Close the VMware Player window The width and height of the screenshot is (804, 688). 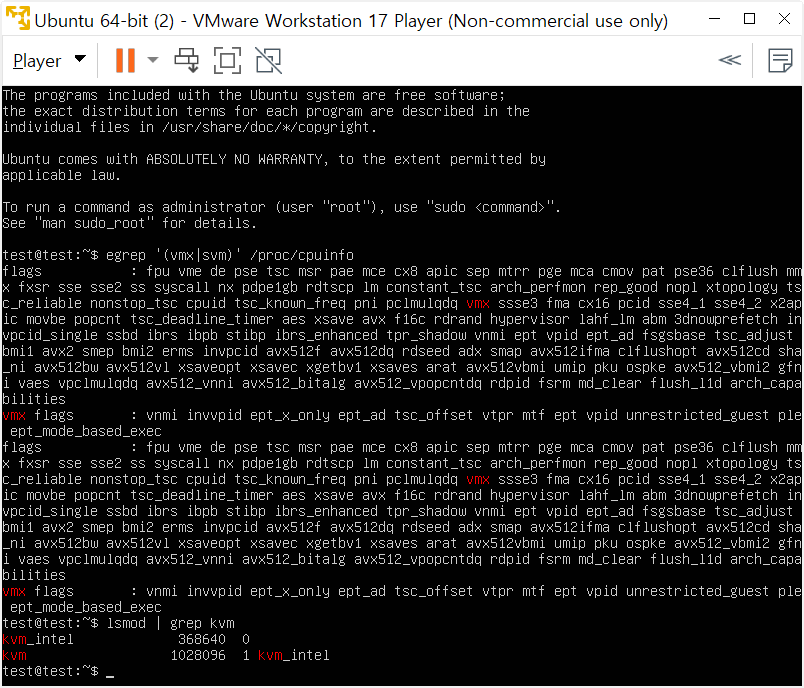click(x=784, y=19)
